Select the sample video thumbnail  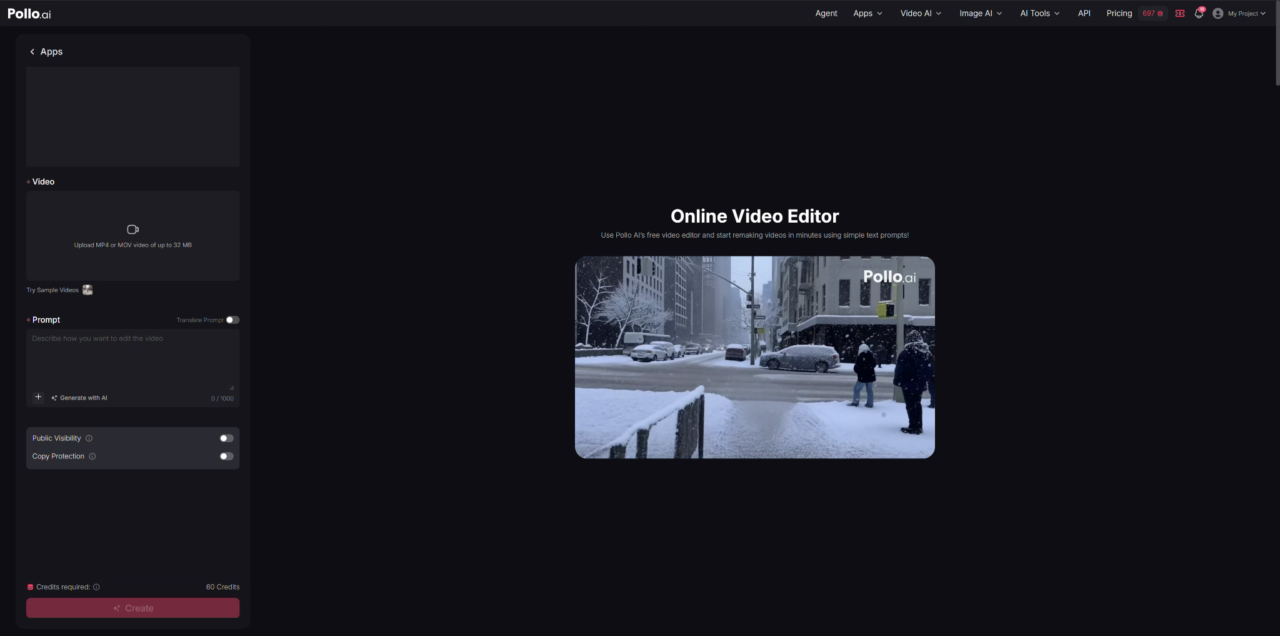tap(87, 290)
